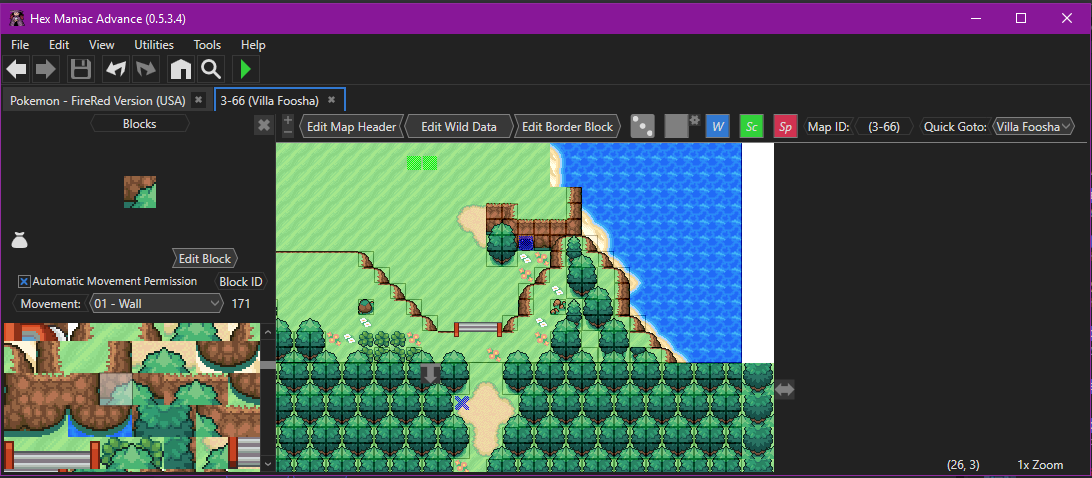Image resolution: width=1092 pixels, height=478 pixels.
Task: Save with the floppy disk icon
Action: pos(81,69)
